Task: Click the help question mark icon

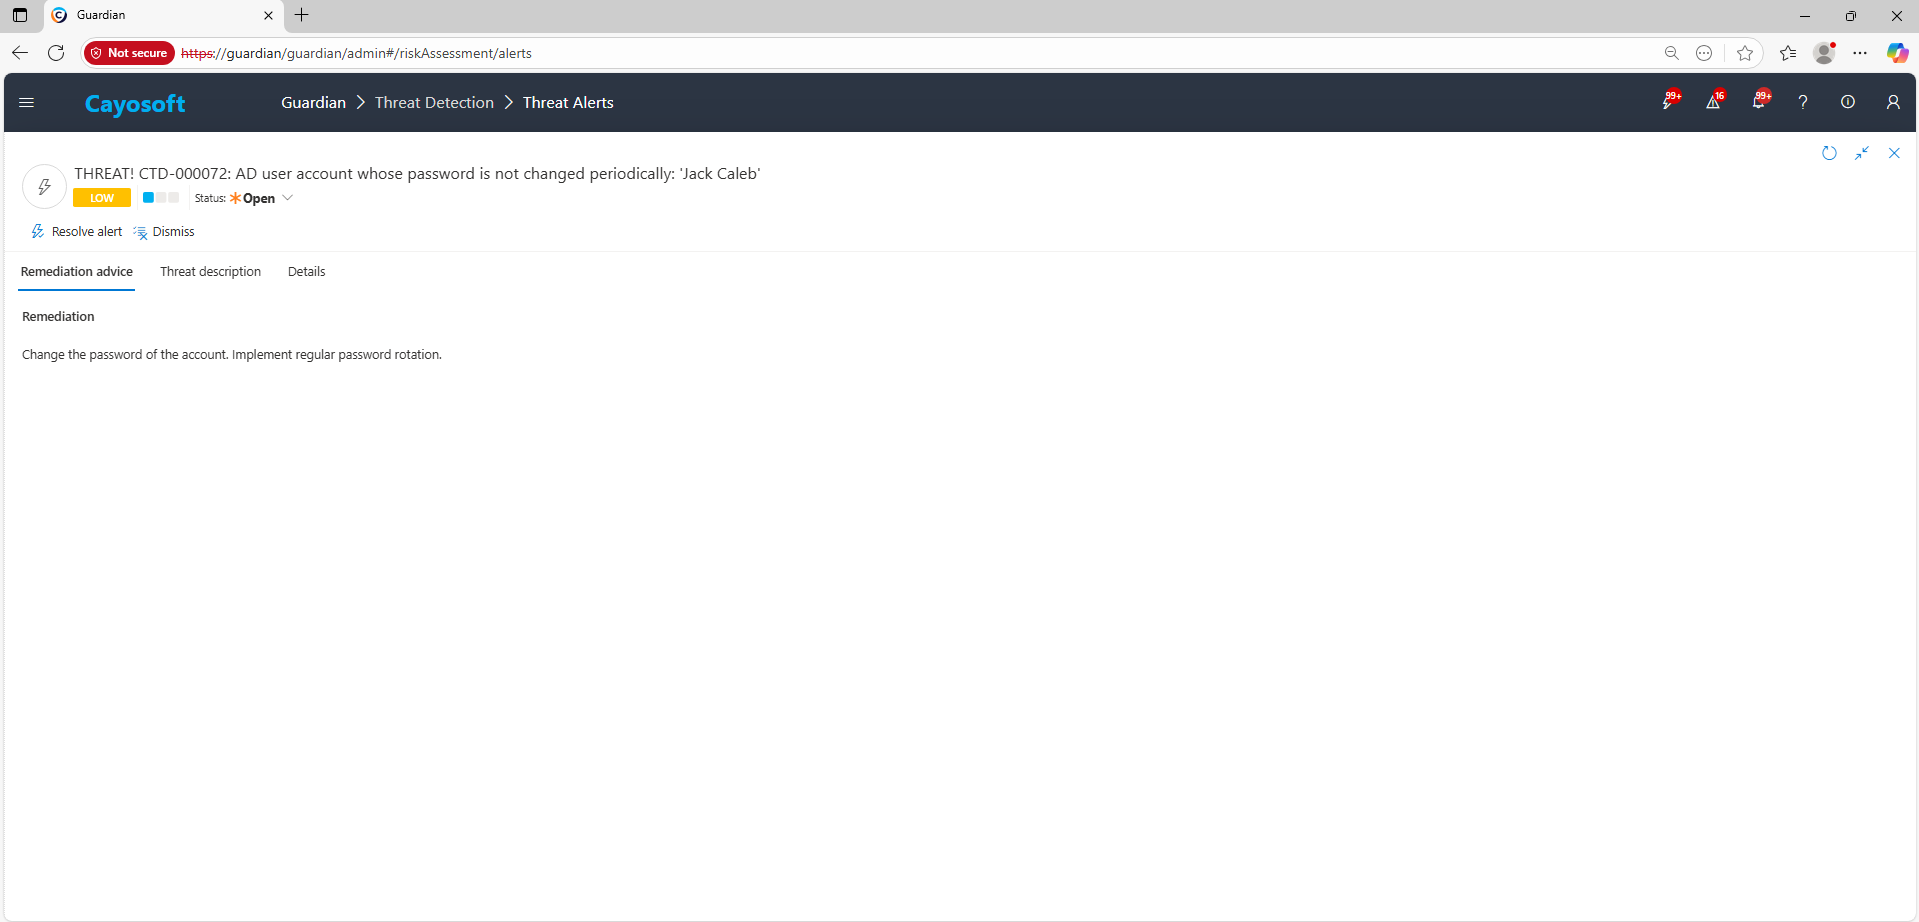Action: click(x=1803, y=102)
